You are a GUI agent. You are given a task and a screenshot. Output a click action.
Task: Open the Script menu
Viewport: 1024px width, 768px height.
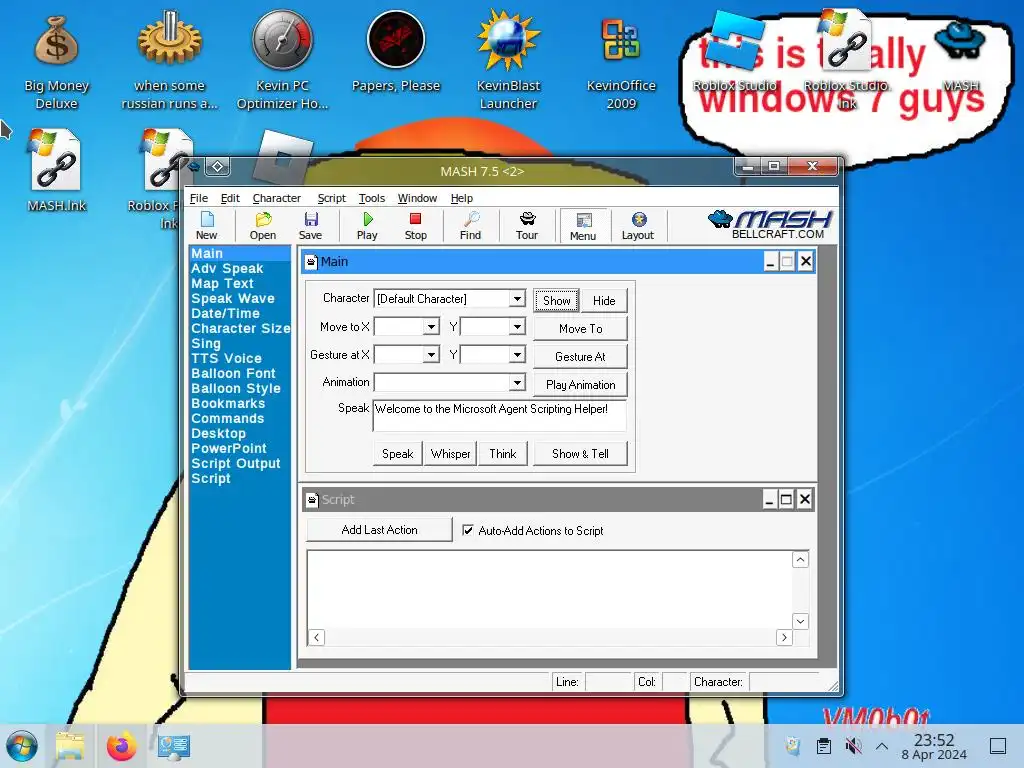331,198
